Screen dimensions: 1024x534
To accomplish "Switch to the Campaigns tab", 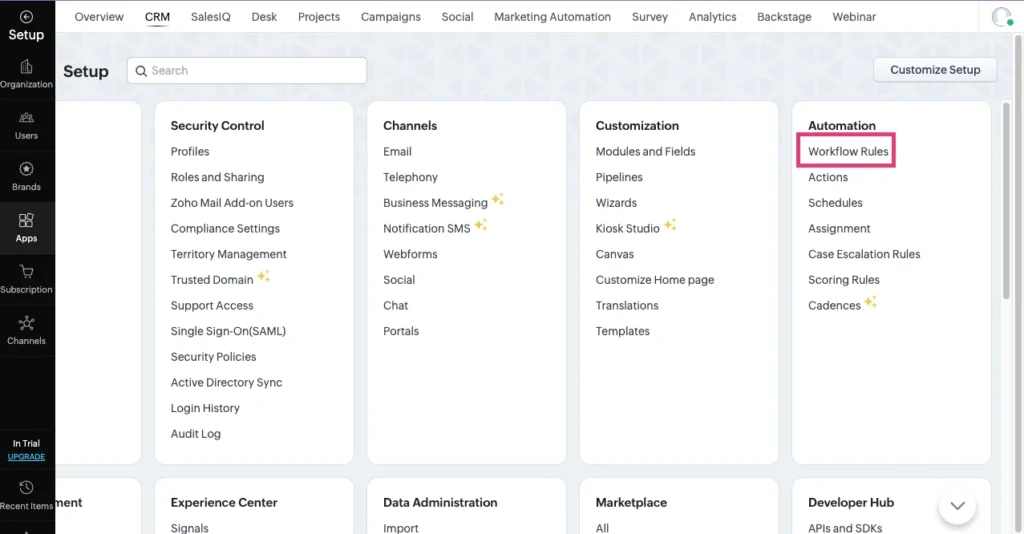I will click(x=391, y=17).
